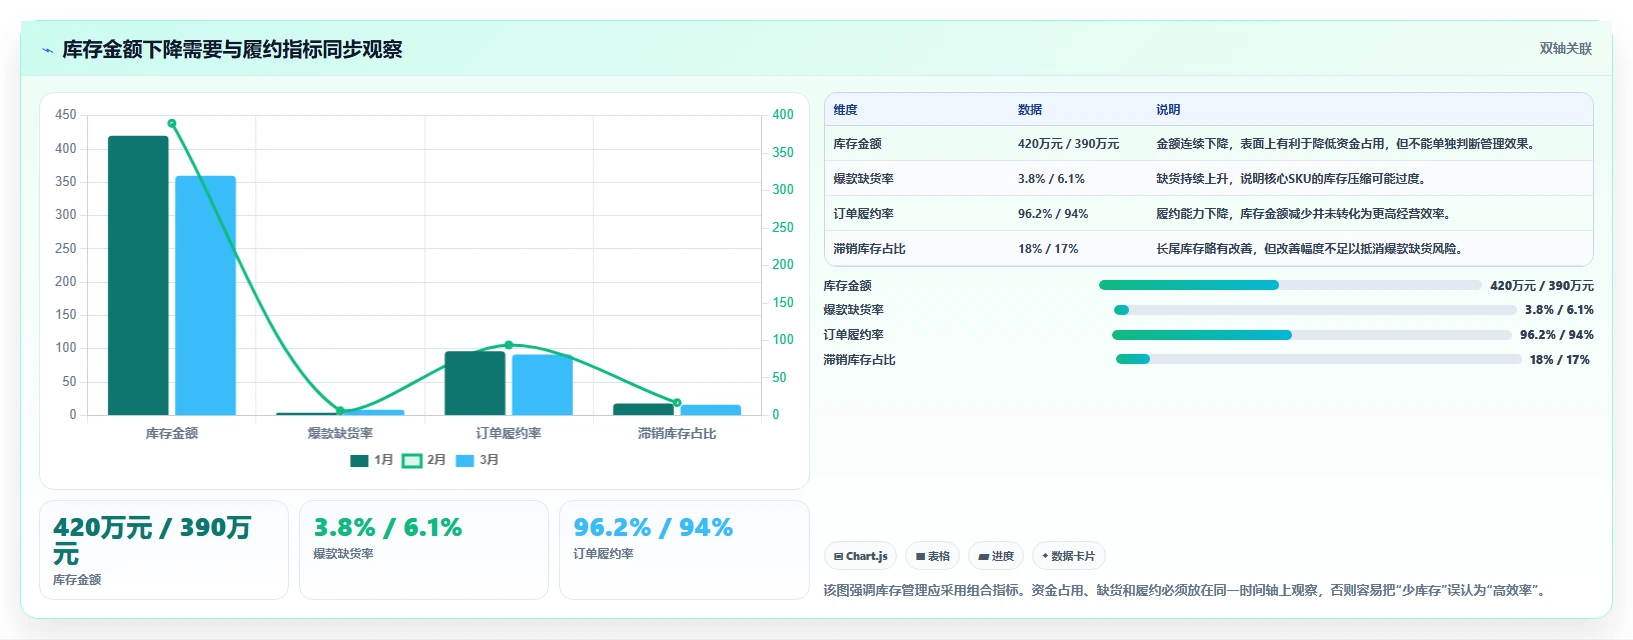Screen dimensions: 1633x640
Task: Click the 96.2% / 94% value beside the progress bar
Action: tap(1557, 335)
